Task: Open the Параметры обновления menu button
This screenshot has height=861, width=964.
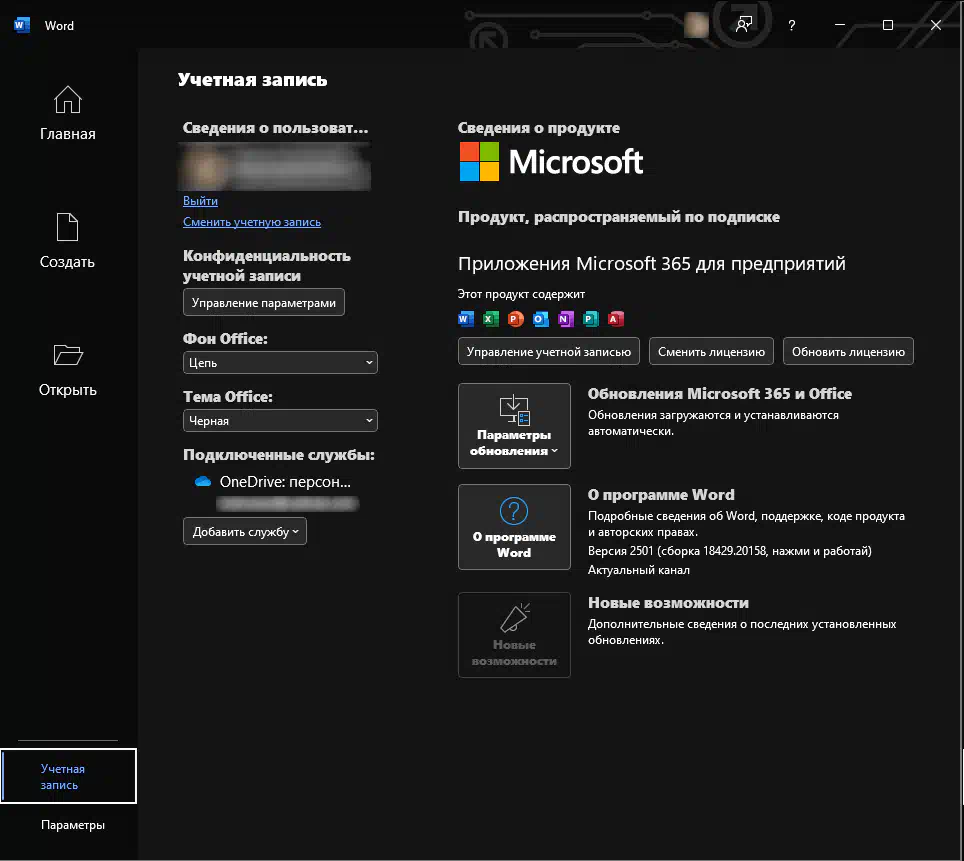Action: tap(514, 425)
